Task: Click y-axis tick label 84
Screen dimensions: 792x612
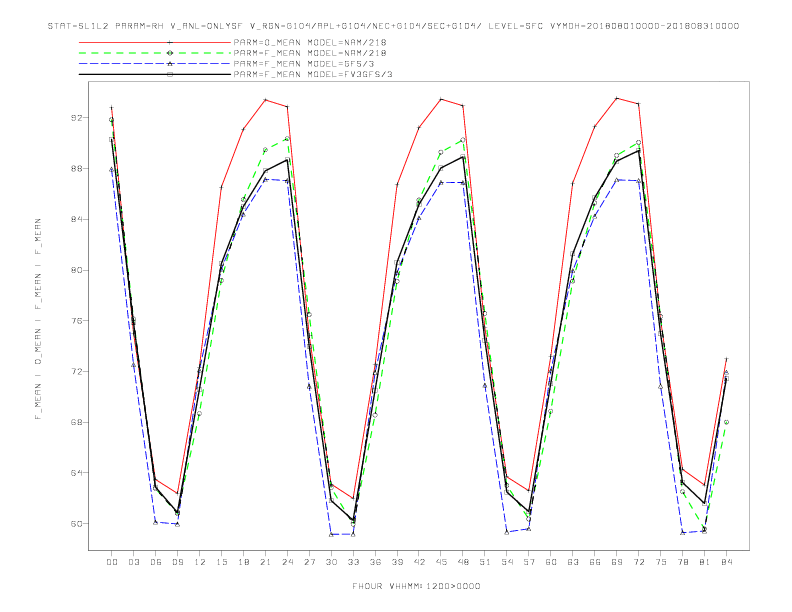Action: (79, 219)
